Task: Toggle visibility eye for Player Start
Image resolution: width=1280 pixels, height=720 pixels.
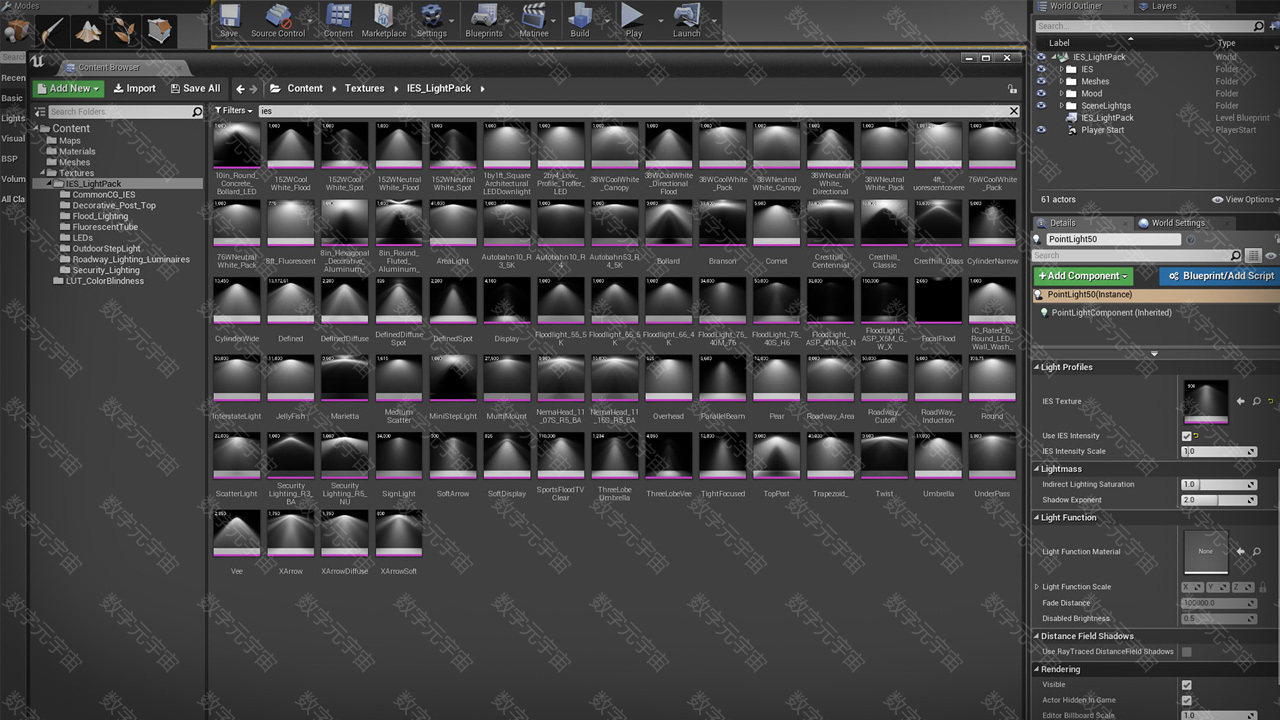Action: [1041, 130]
